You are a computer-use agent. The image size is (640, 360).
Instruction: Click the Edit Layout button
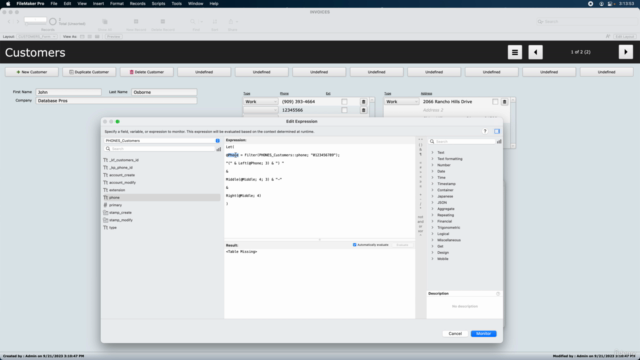624,37
